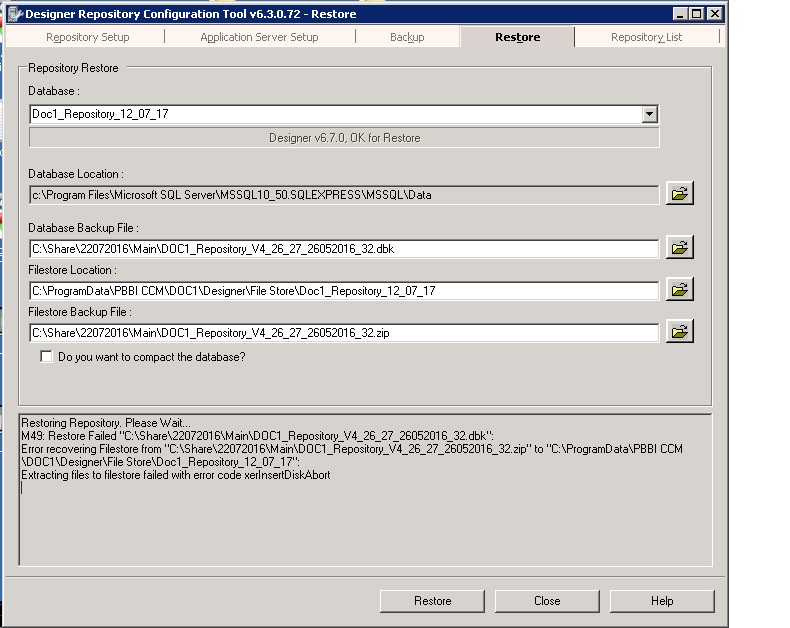This screenshot has width=790, height=628.
Task: Switch to the Repository Setup tab
Action: 88,37
